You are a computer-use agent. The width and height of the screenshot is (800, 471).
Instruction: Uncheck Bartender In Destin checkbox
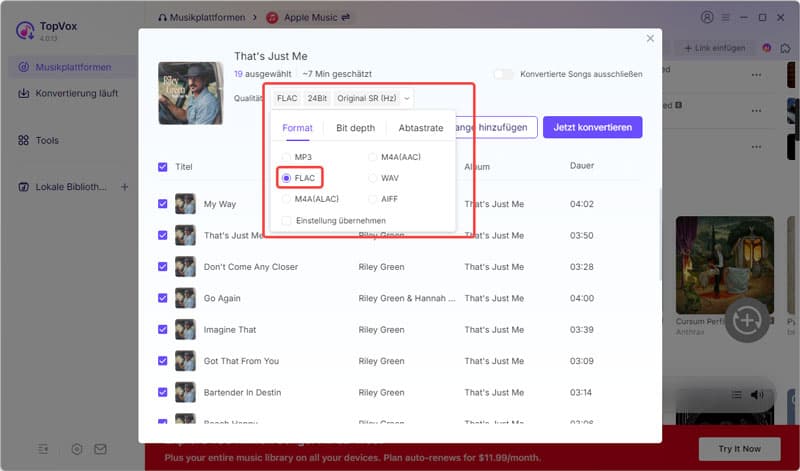[163, 392]
